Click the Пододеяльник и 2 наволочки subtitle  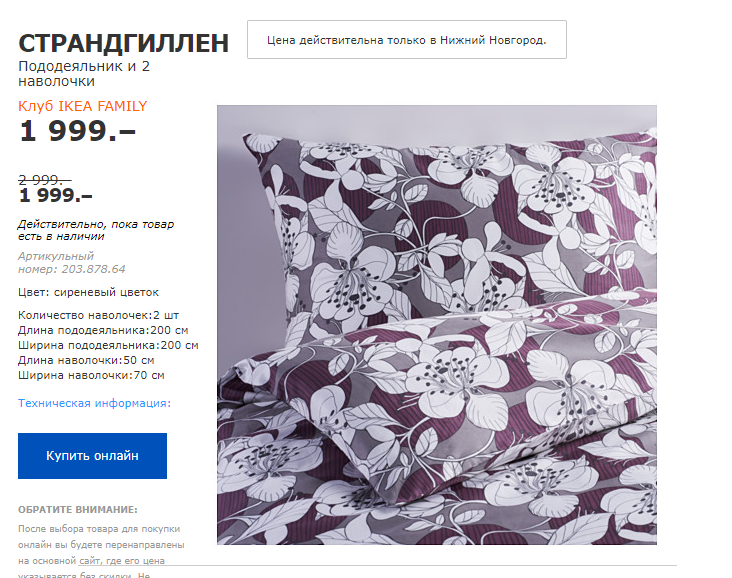(84, 74)
